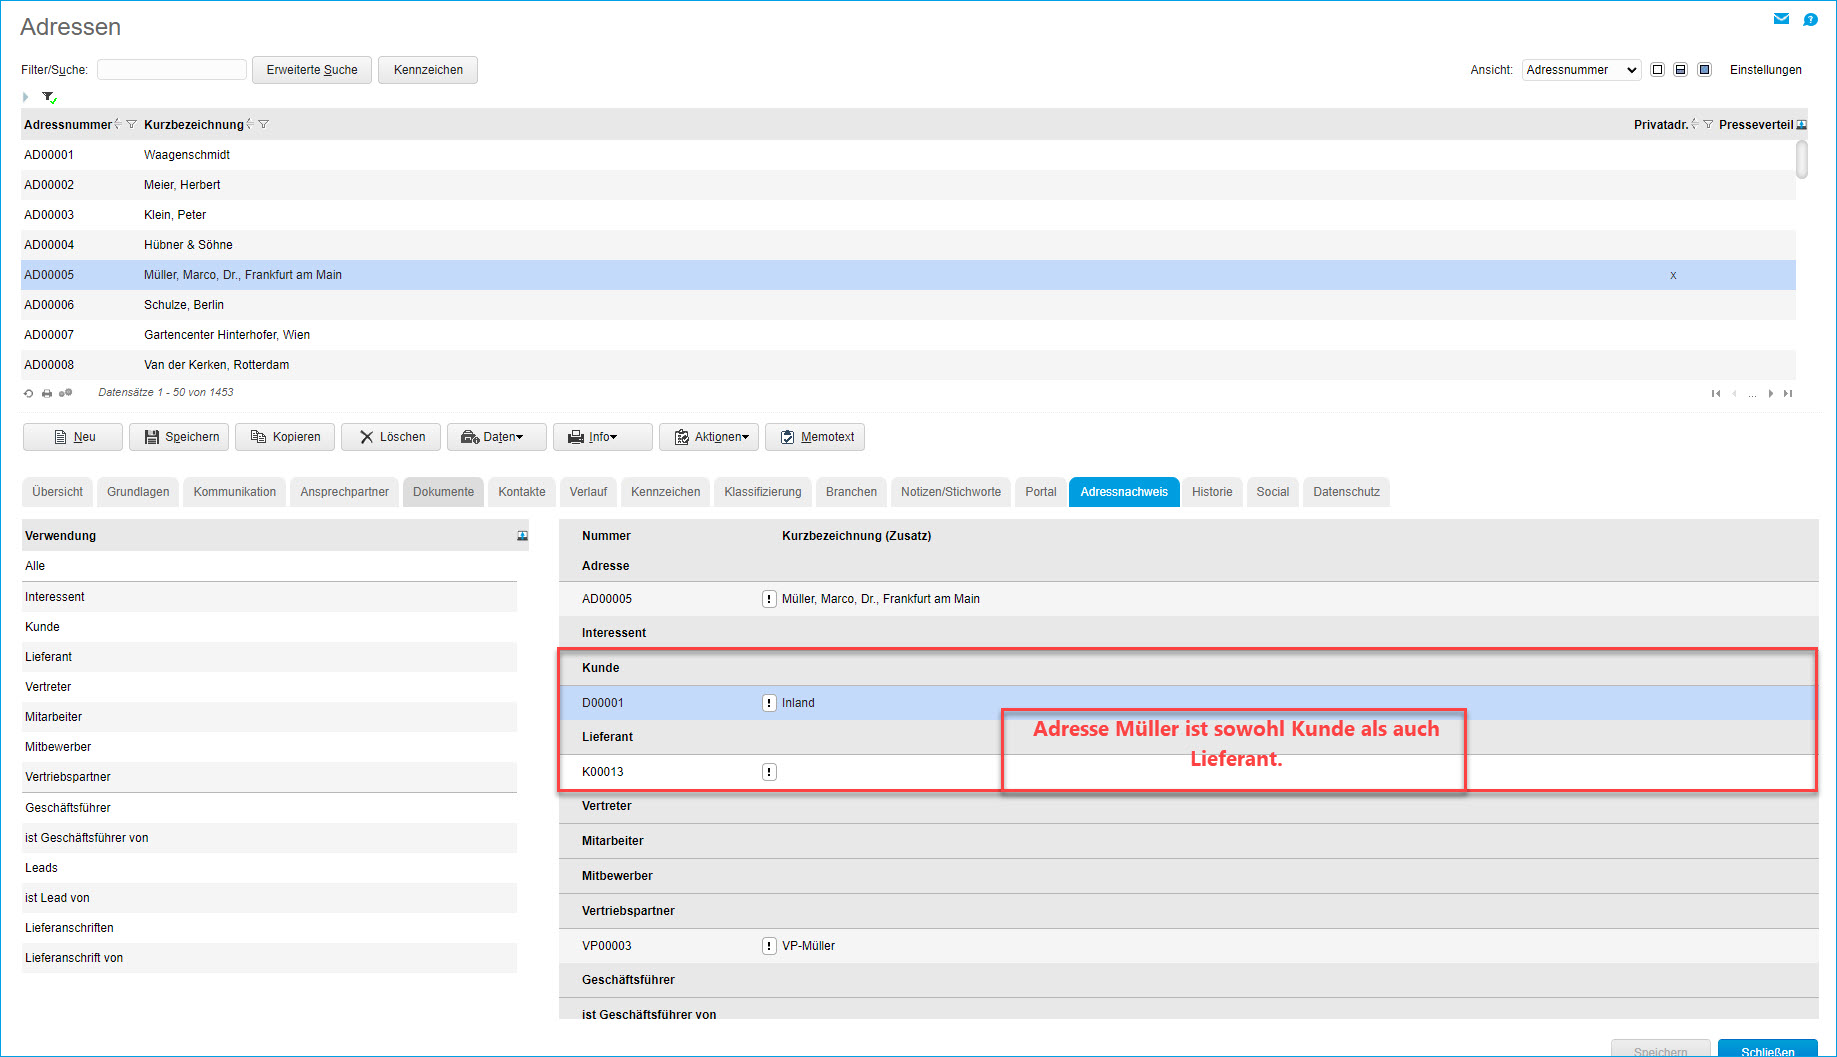Open the Ansicht dropdown
Screen dimensions: 1837x1057
pyautogui.click(x=1581, y=70)
